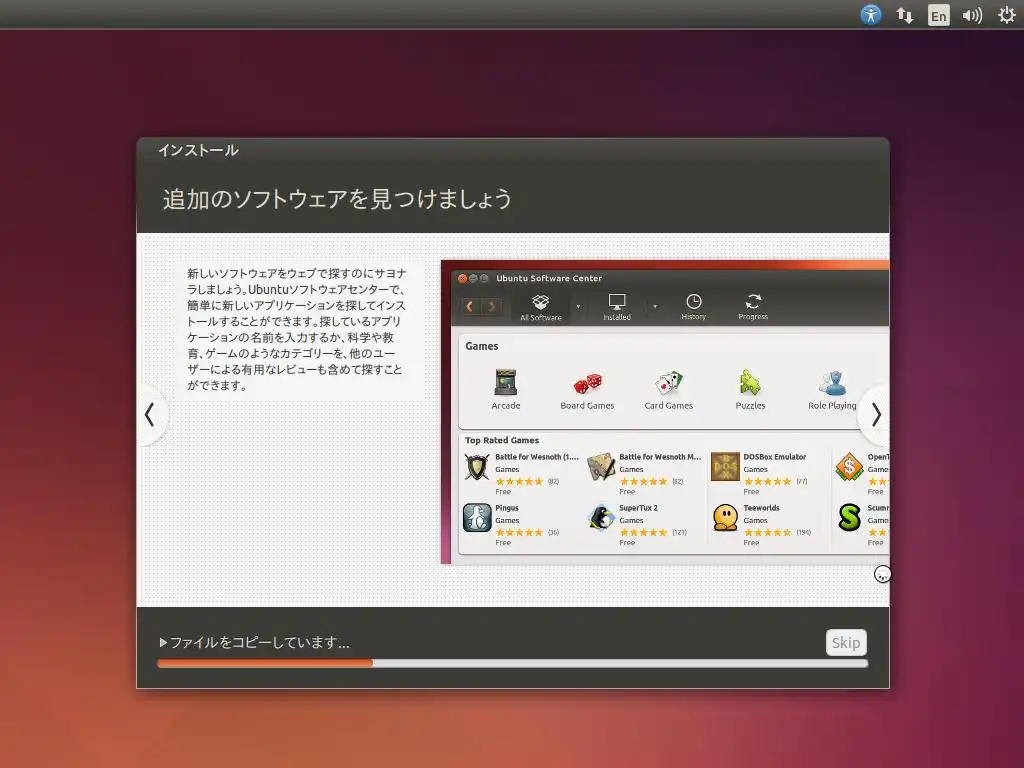Open the Installed dropdown arrow
The image size is (1024, 768).
pyautogui.click(x=655, y=306)
